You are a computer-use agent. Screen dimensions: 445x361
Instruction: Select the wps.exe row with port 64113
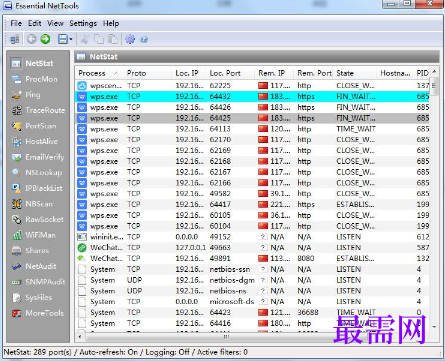[253, 129]
